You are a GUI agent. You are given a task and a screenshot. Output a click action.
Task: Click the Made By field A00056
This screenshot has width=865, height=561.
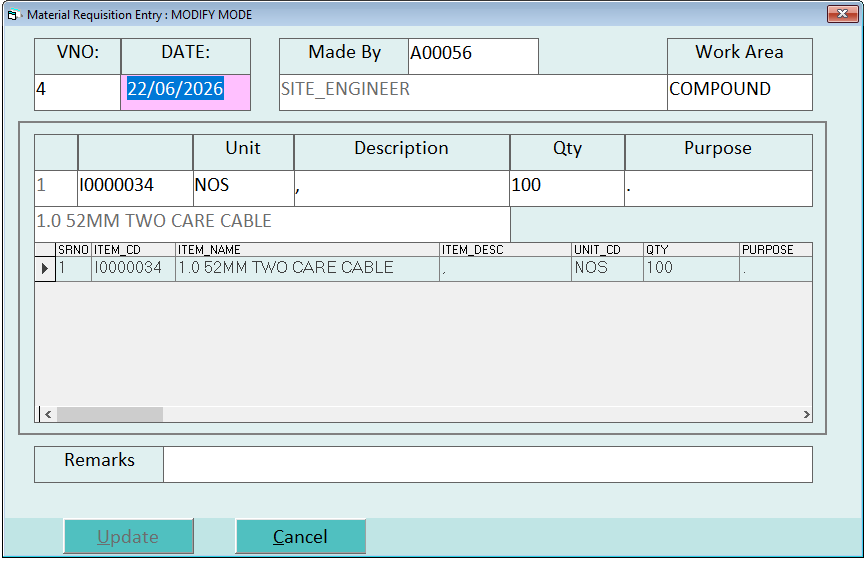(x=473, y=56)
